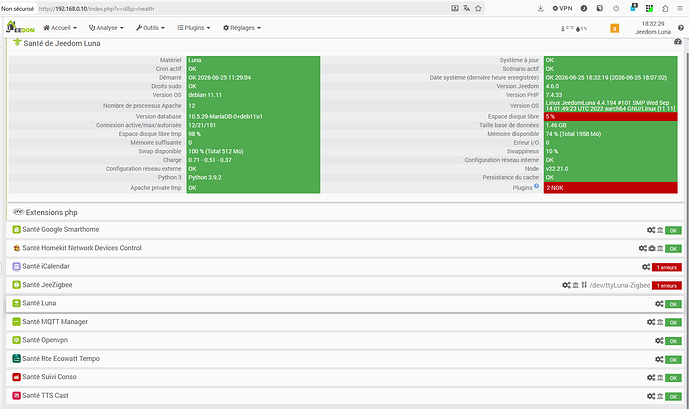The width and height of the screenshot is (690, 409).
Task: Click JeeZigbee up-down arrows port icon
Action: coord(584,285)
